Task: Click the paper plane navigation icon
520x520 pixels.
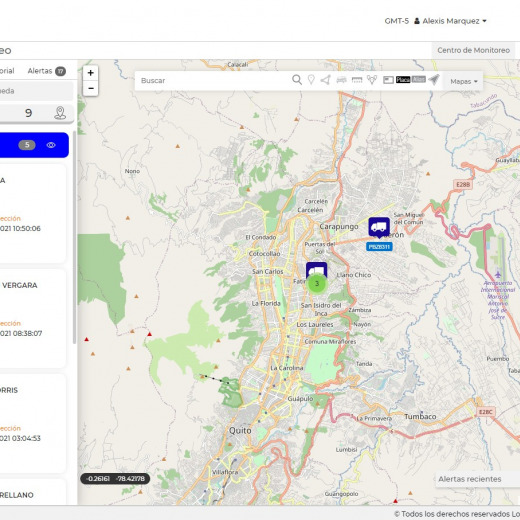Action: pyautogui.click(x=434, y=79)
